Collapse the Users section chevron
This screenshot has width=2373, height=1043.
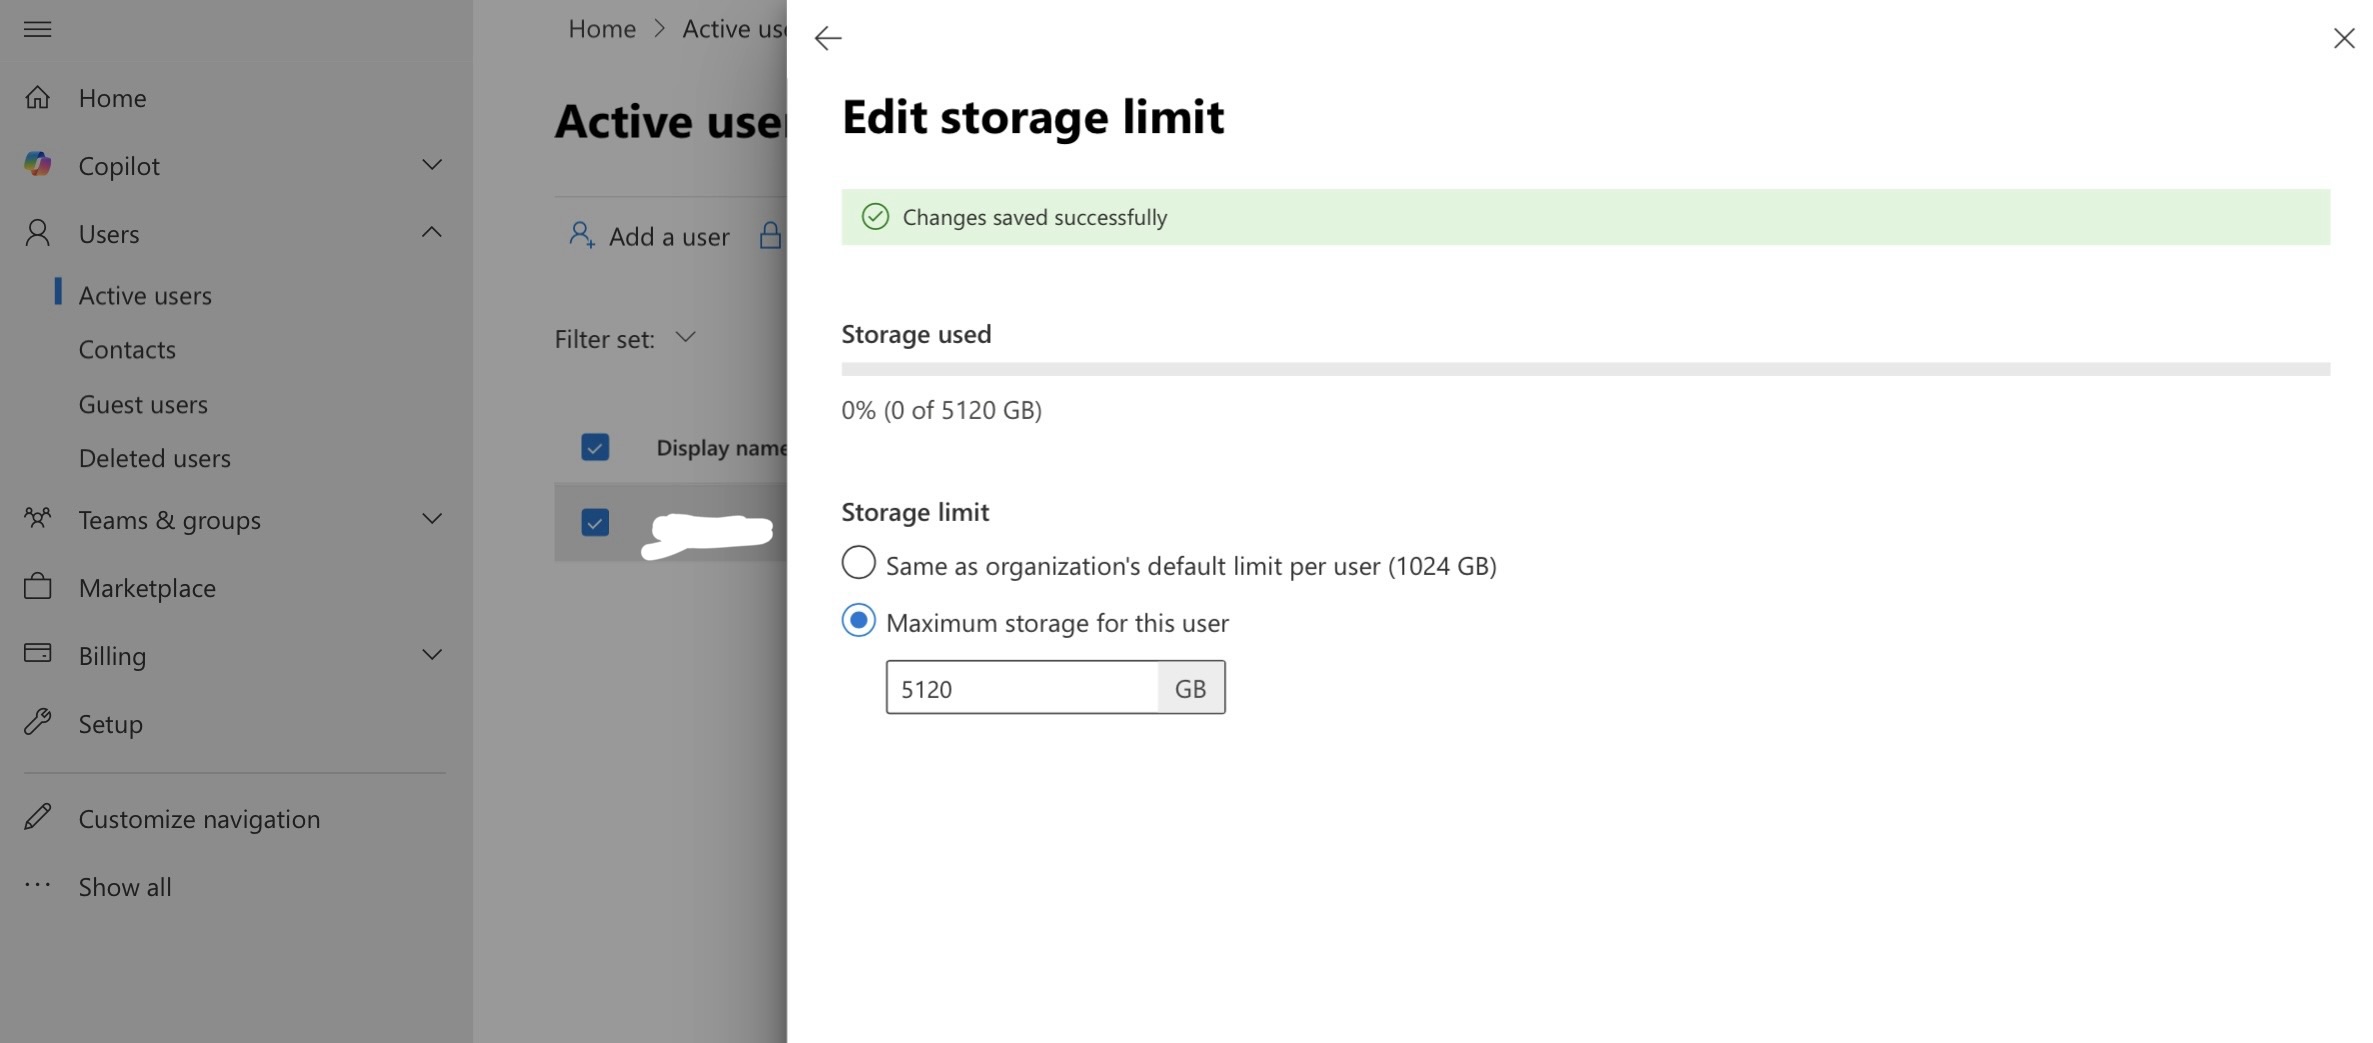(x=431, y=233)
